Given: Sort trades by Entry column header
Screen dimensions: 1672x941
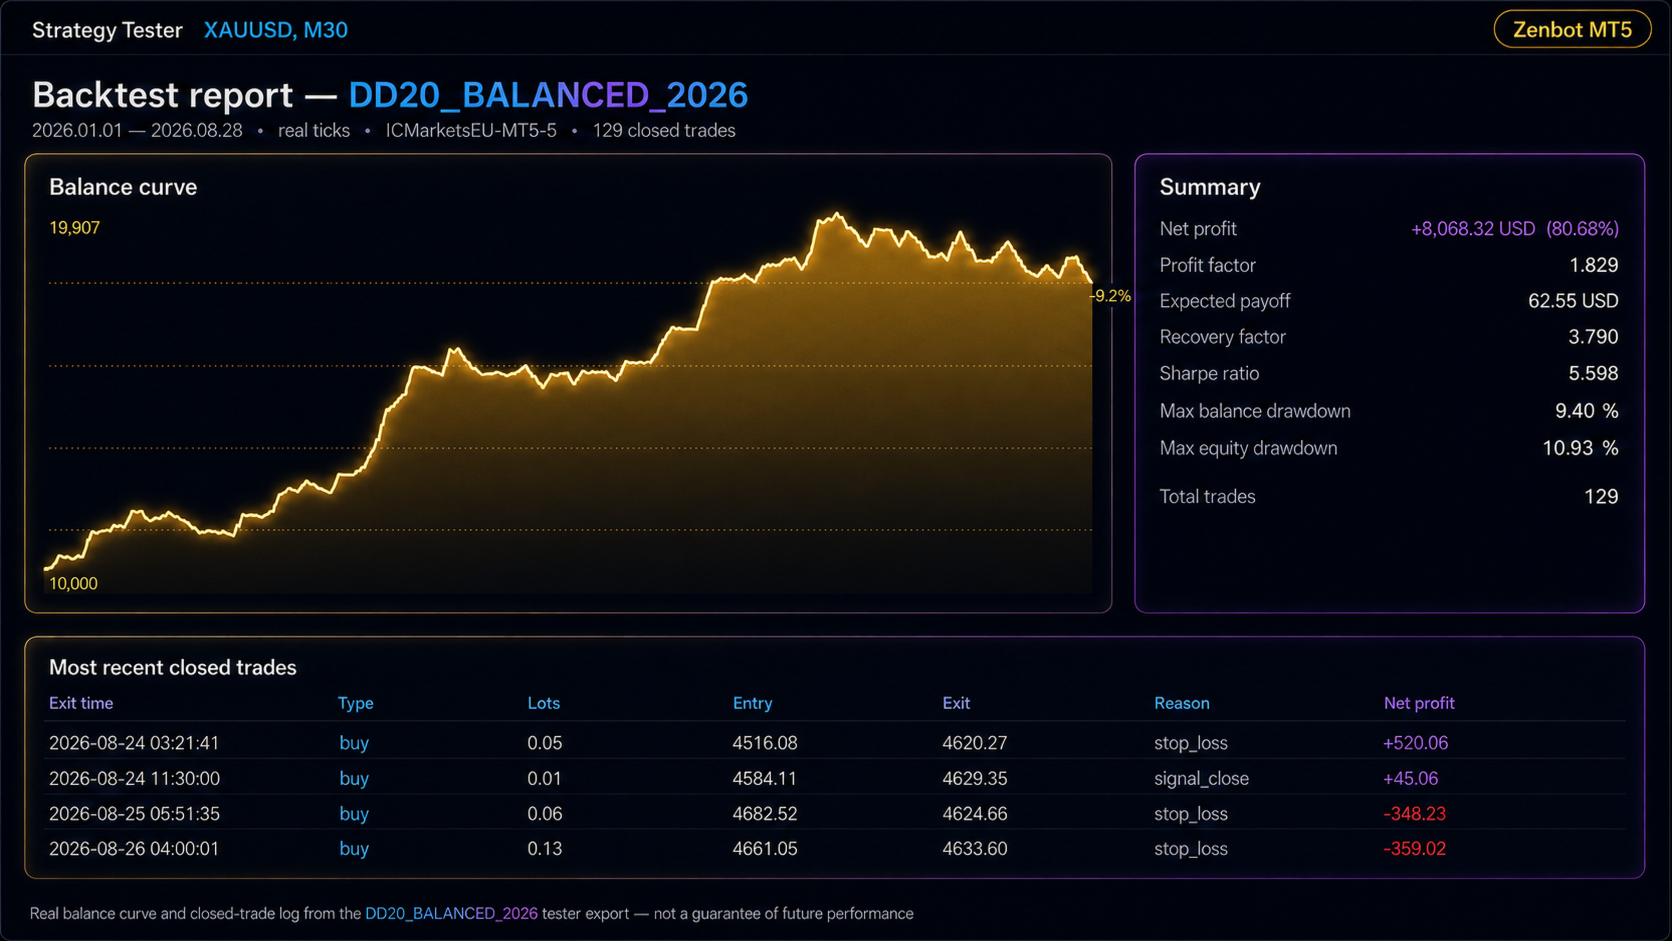Looking at the screenshot, I should (x=752, y=703).
